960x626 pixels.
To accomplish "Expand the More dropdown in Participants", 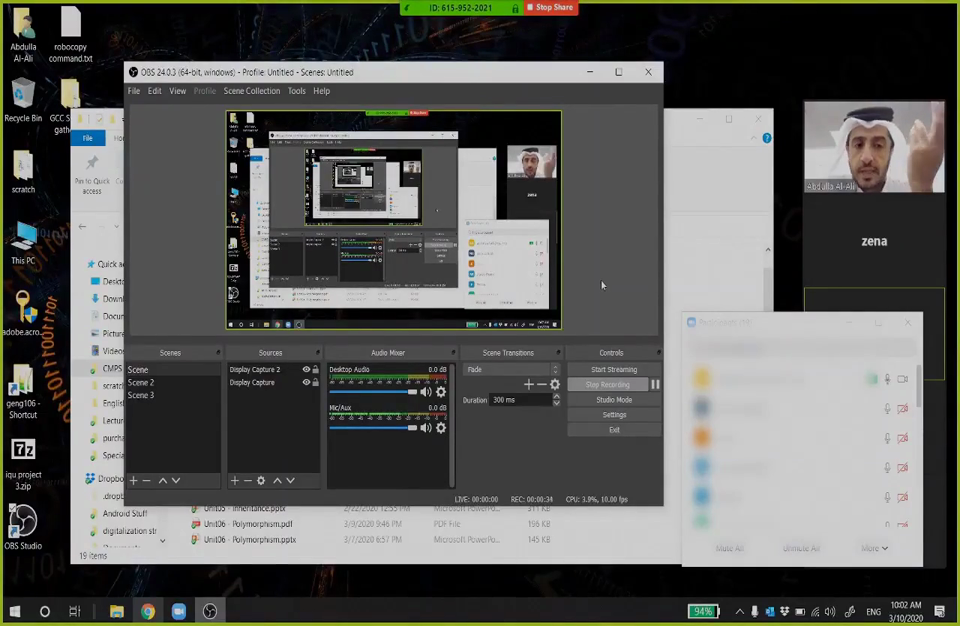I will 874,548.
